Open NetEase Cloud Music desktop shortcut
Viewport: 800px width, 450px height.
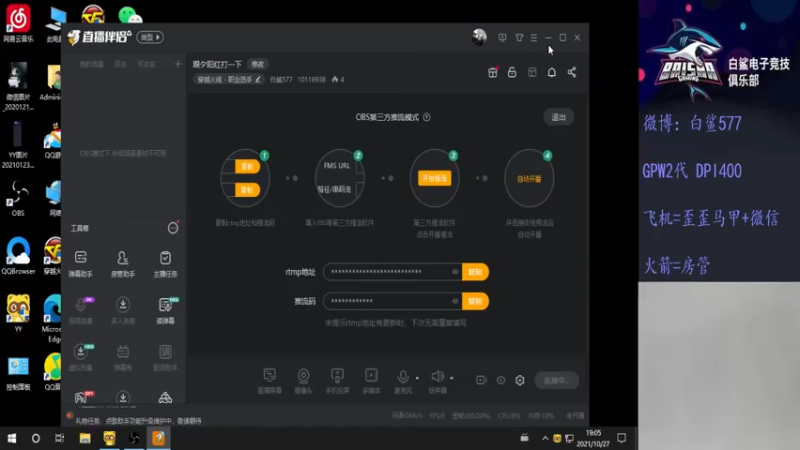[x=18, y=23]
